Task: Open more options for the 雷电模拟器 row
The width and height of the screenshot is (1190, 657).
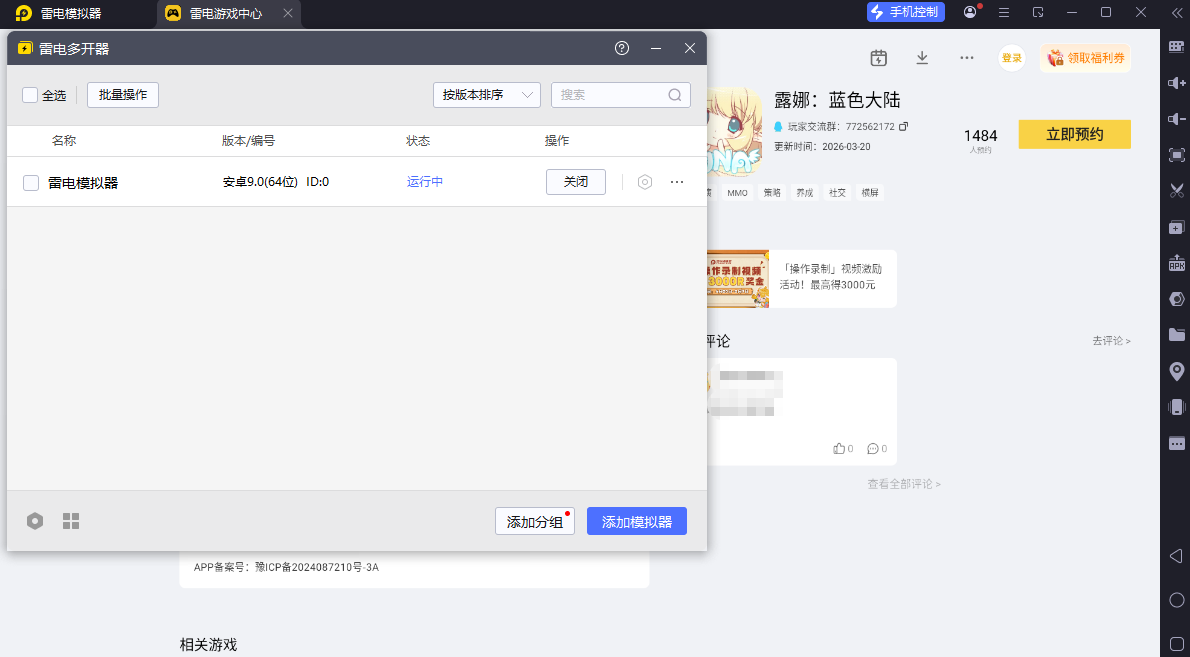Action: tap(677, 182)
